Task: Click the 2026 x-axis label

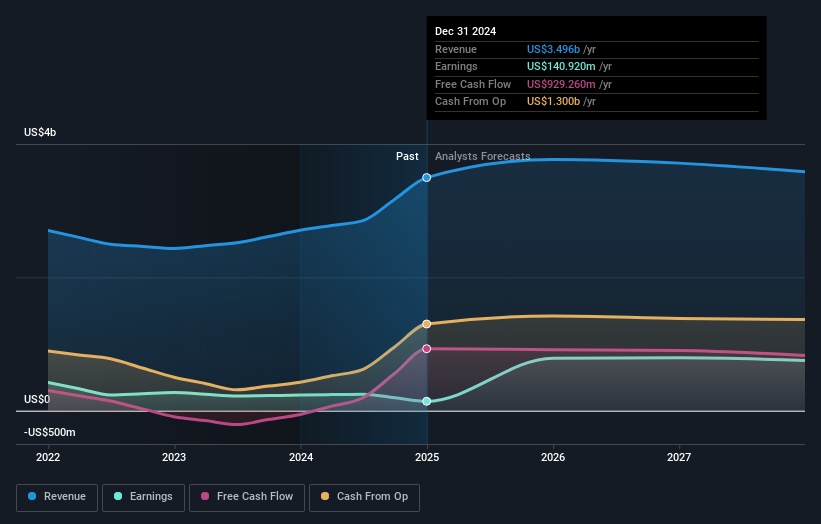Action: click(553, 458)
